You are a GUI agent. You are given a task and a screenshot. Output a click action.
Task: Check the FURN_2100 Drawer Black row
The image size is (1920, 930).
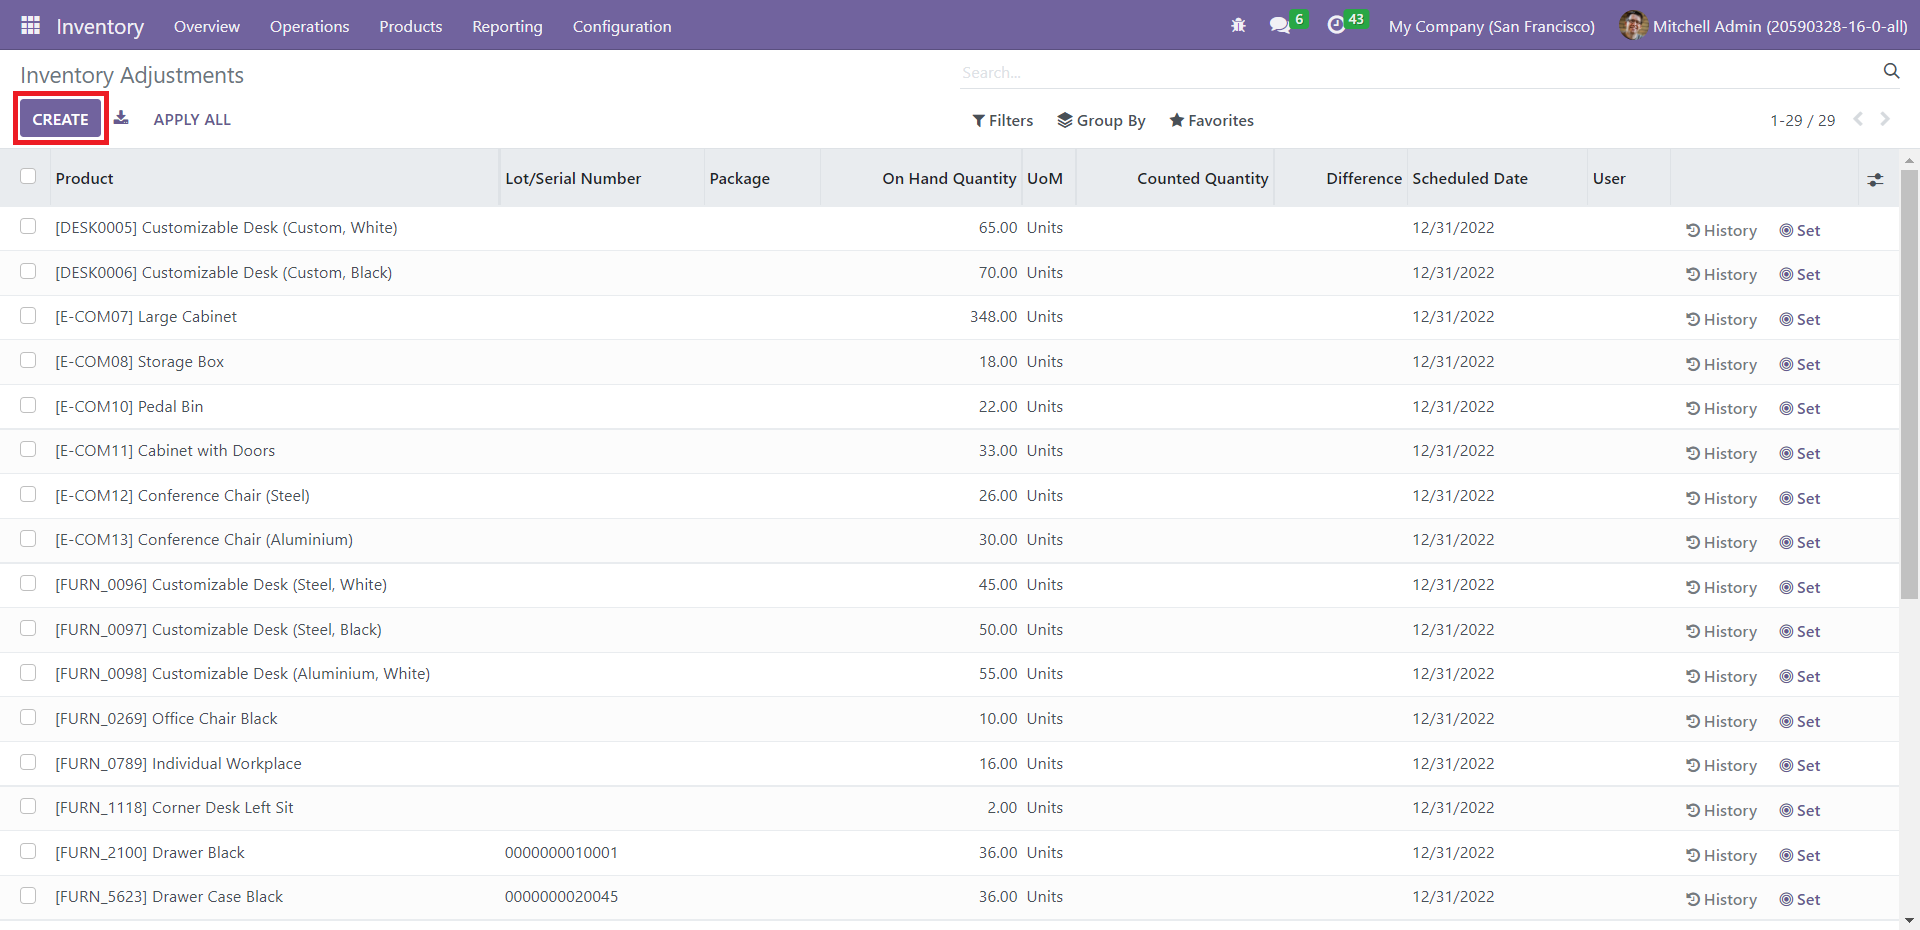[x=28, y=851]
